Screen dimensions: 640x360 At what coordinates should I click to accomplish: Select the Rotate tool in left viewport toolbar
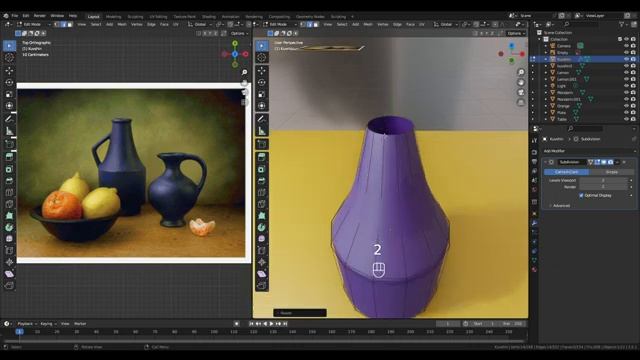[9, 82]
